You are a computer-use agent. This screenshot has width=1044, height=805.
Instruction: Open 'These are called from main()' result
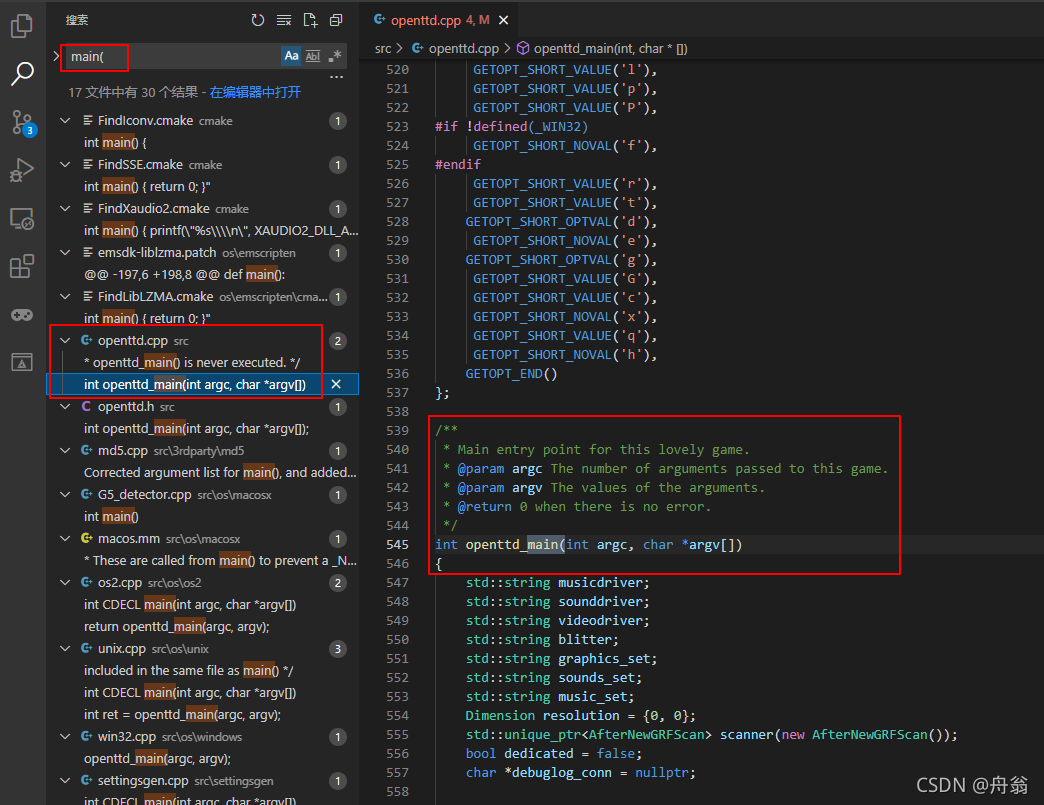pyautogui.click(x=220, y=561)
